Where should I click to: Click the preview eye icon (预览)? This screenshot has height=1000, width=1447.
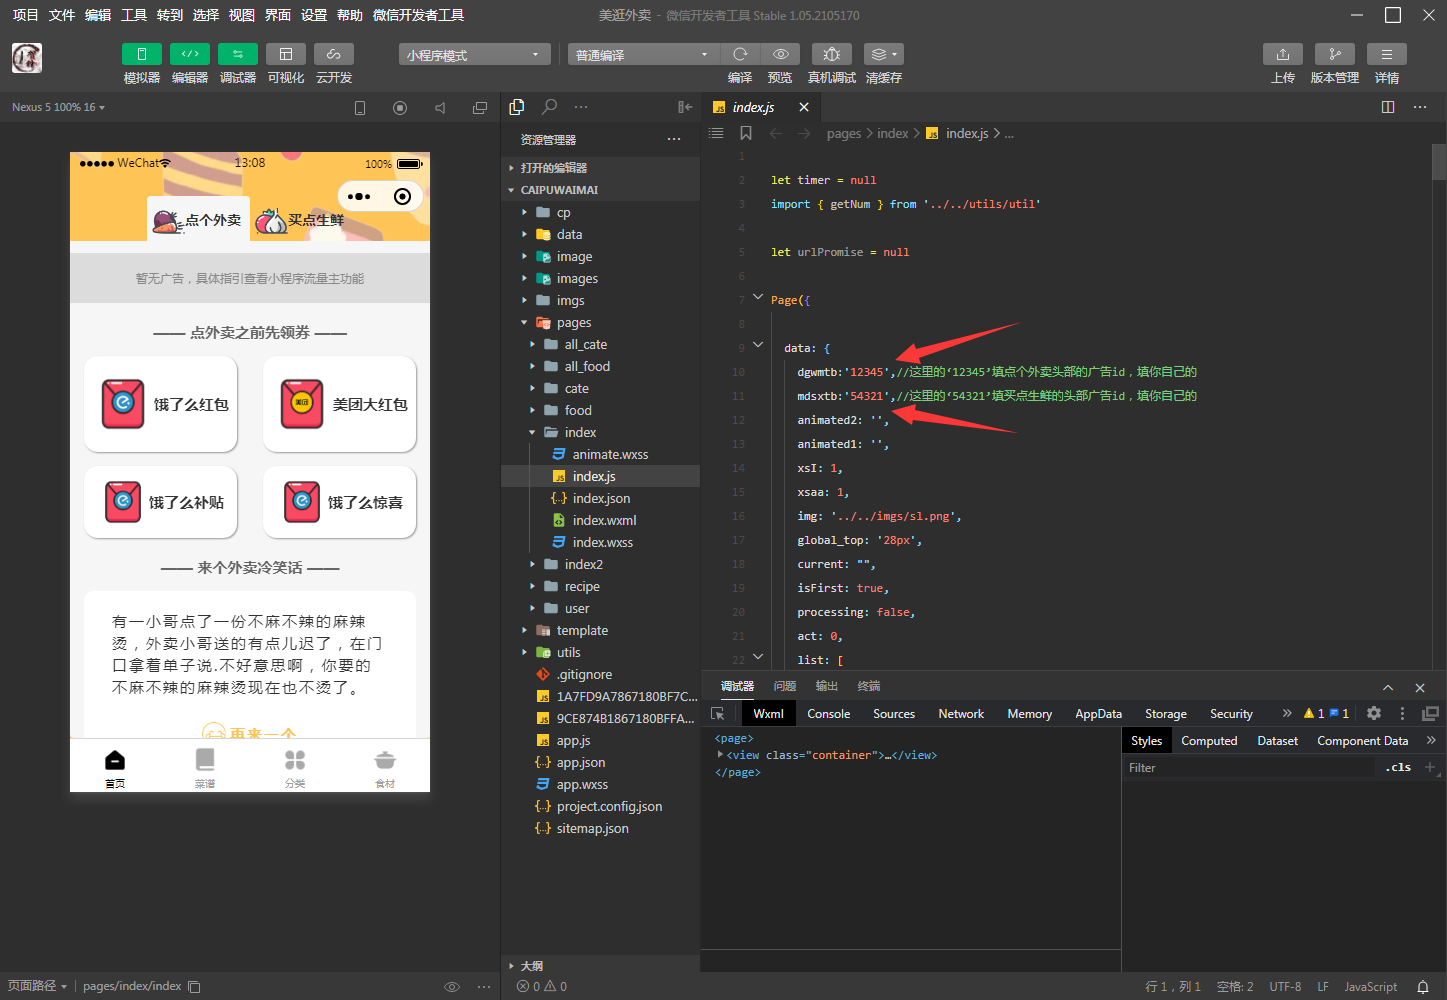780,54
